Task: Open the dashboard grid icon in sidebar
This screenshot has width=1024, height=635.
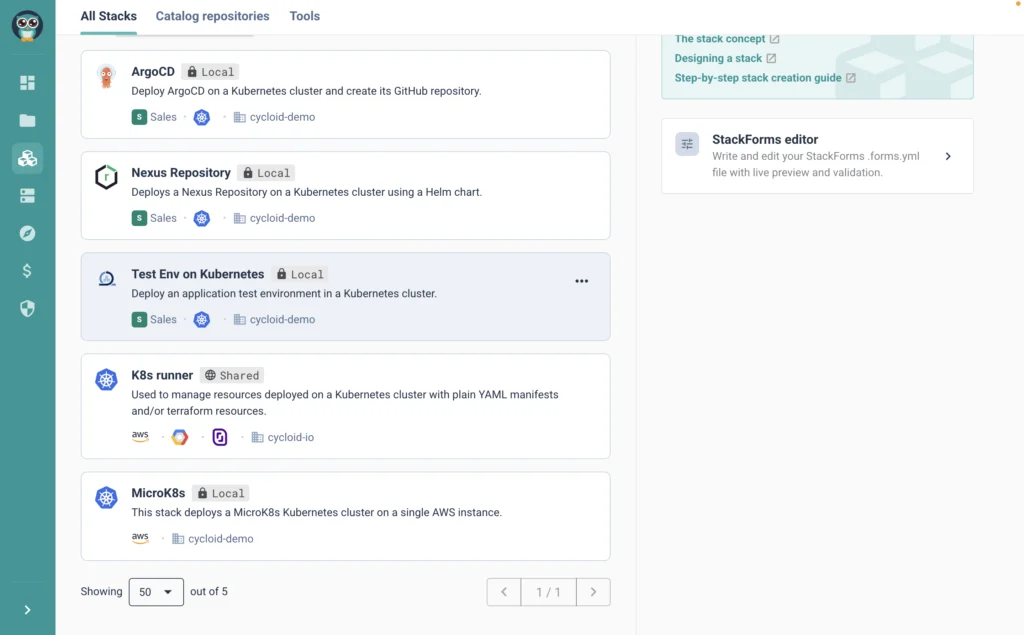Action: click(x=27, y=83)
